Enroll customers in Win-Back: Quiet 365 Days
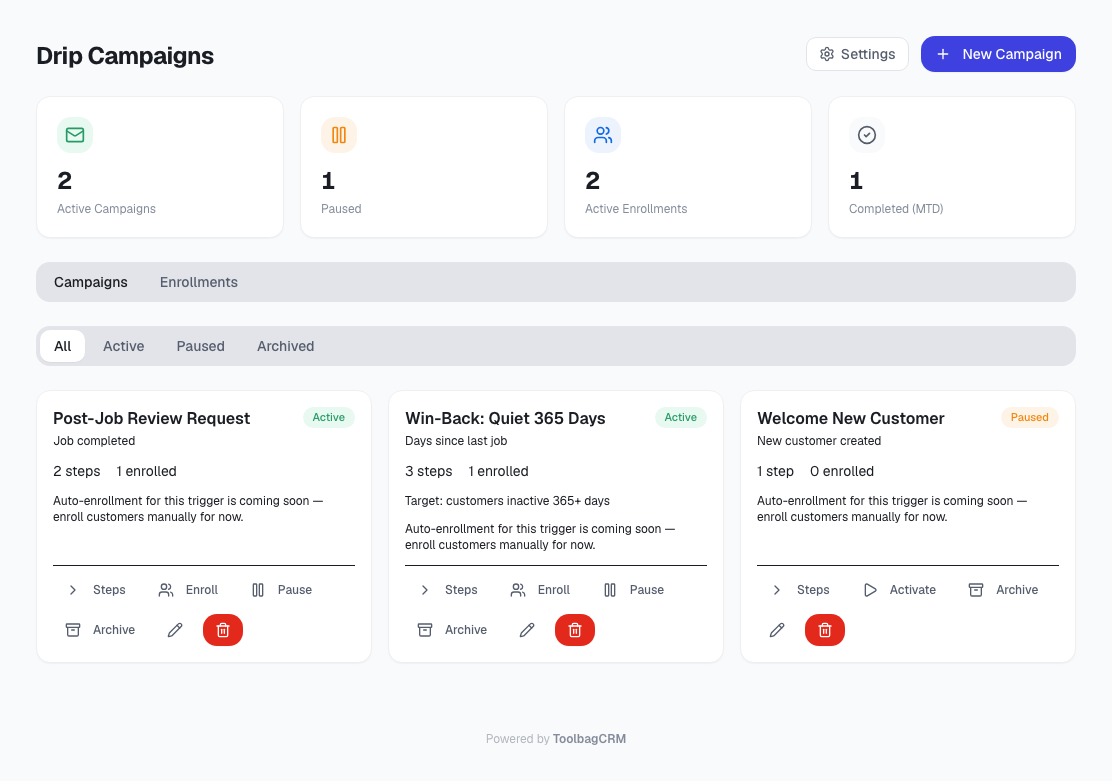 point(540,590)
